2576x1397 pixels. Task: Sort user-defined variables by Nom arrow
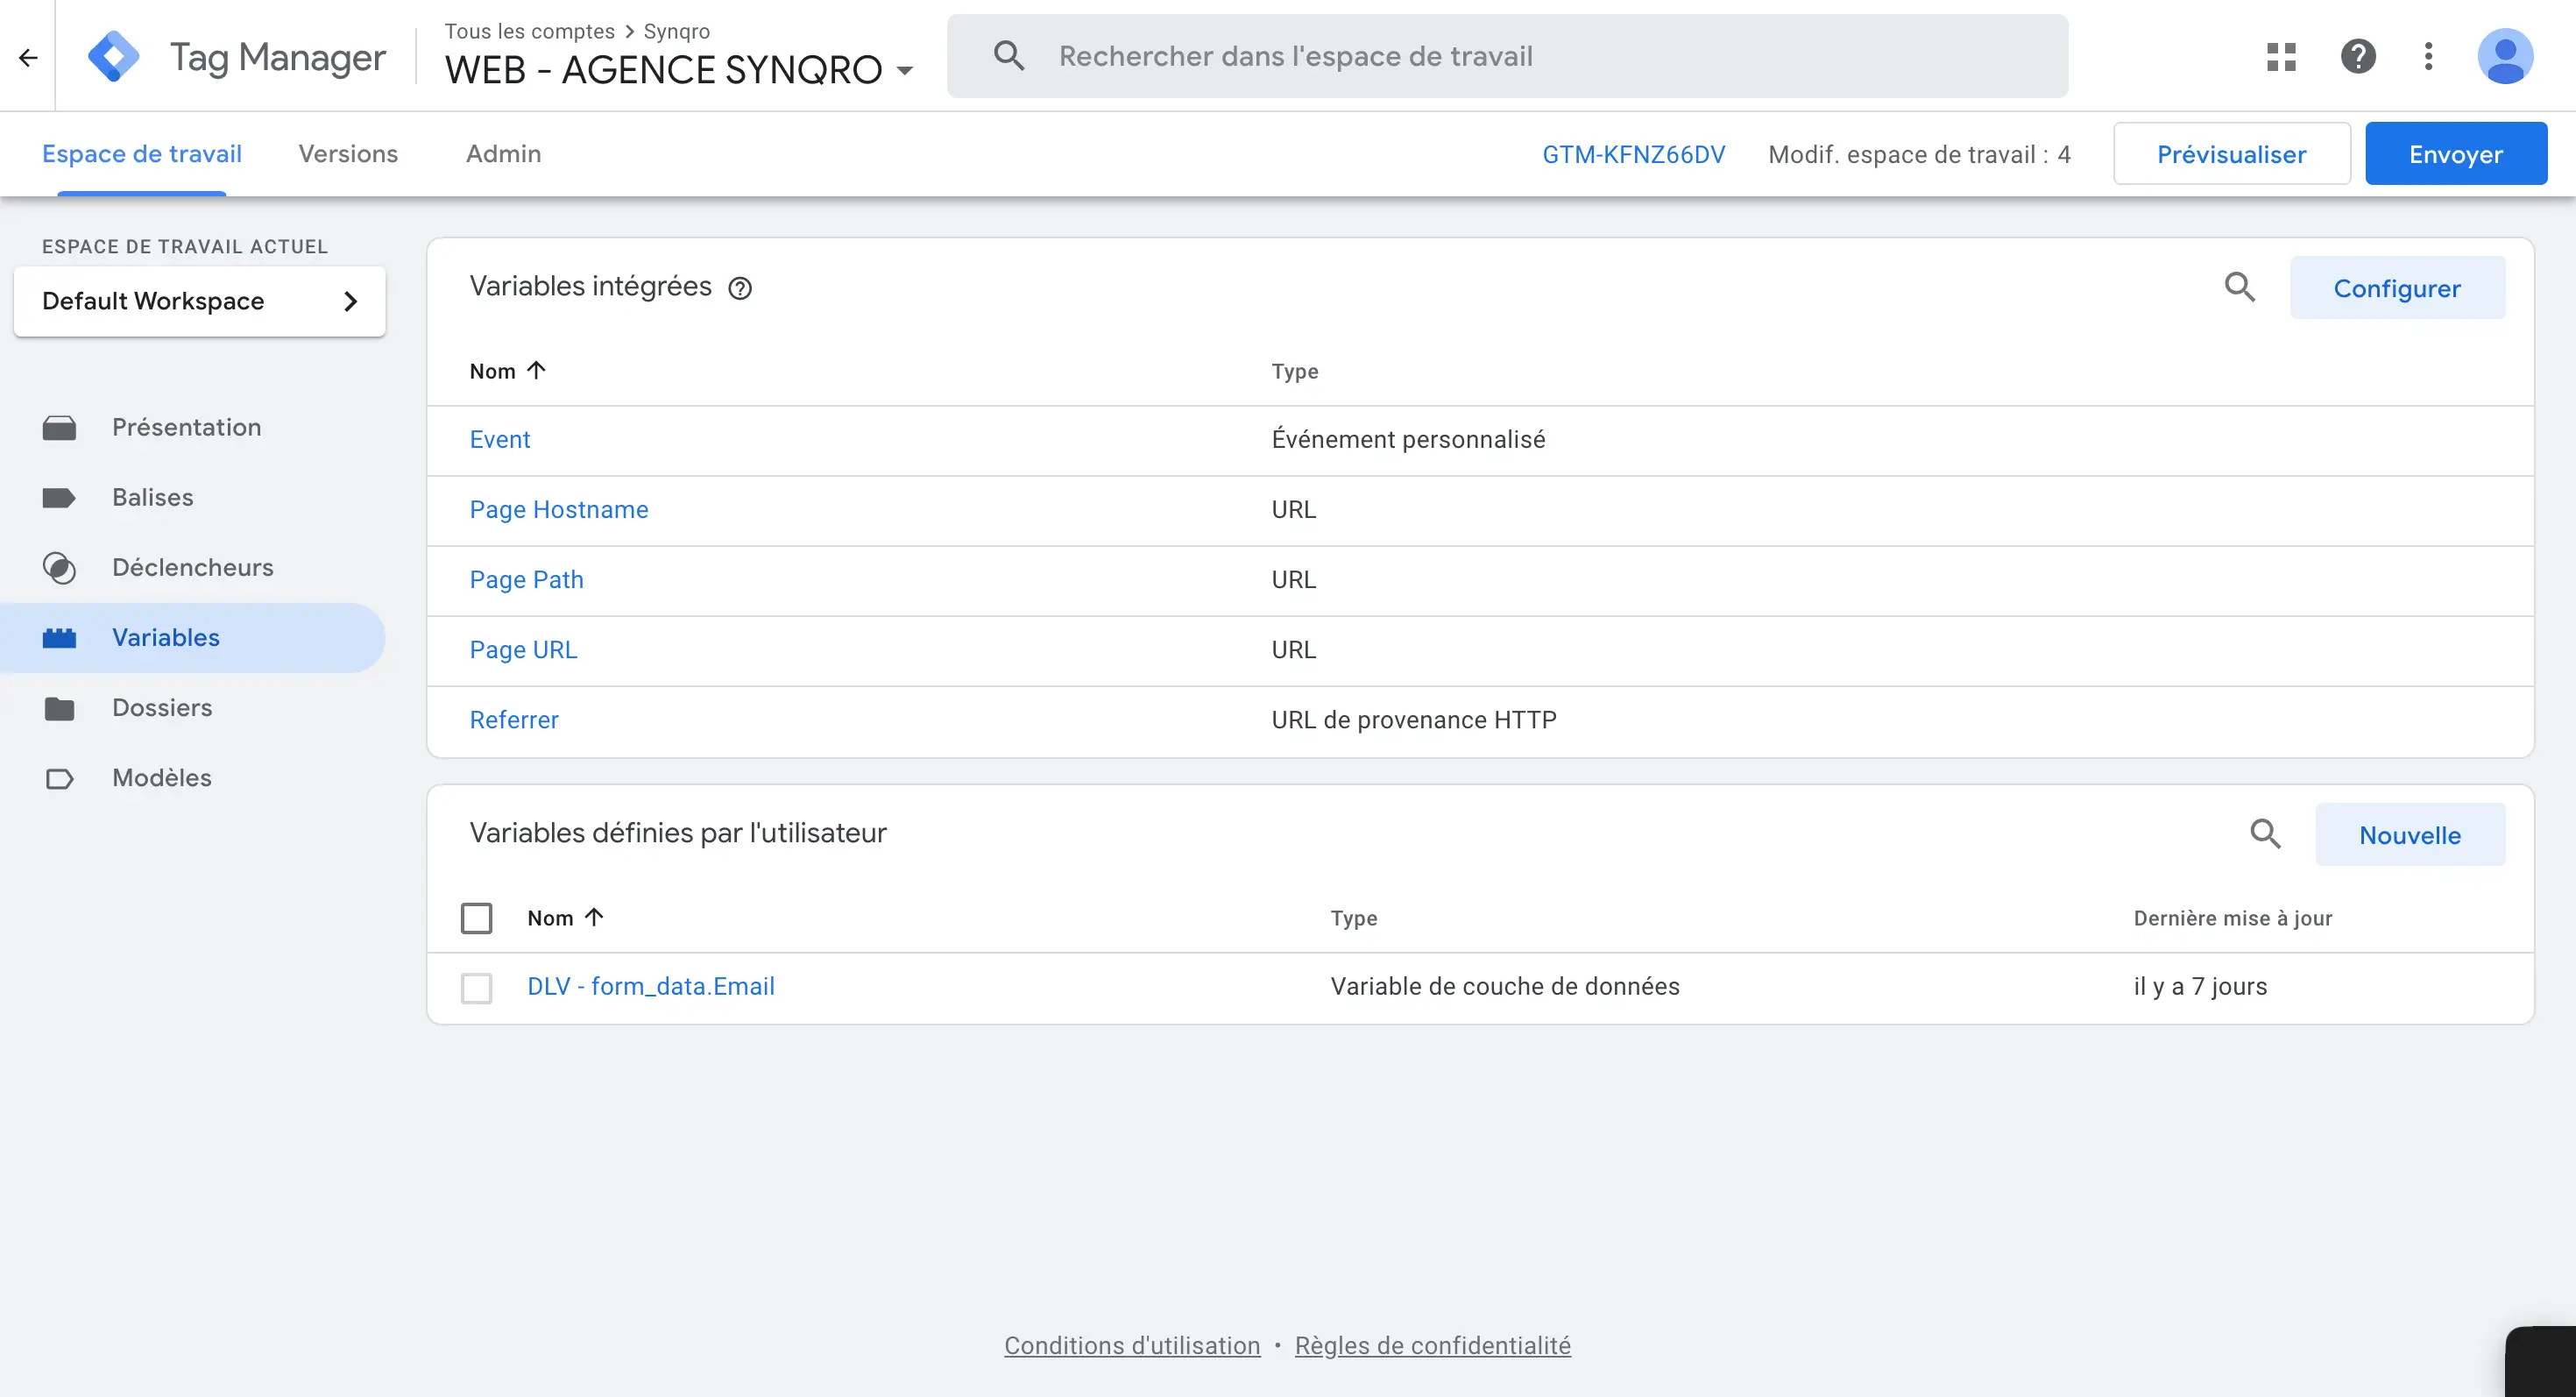point(594,917)
